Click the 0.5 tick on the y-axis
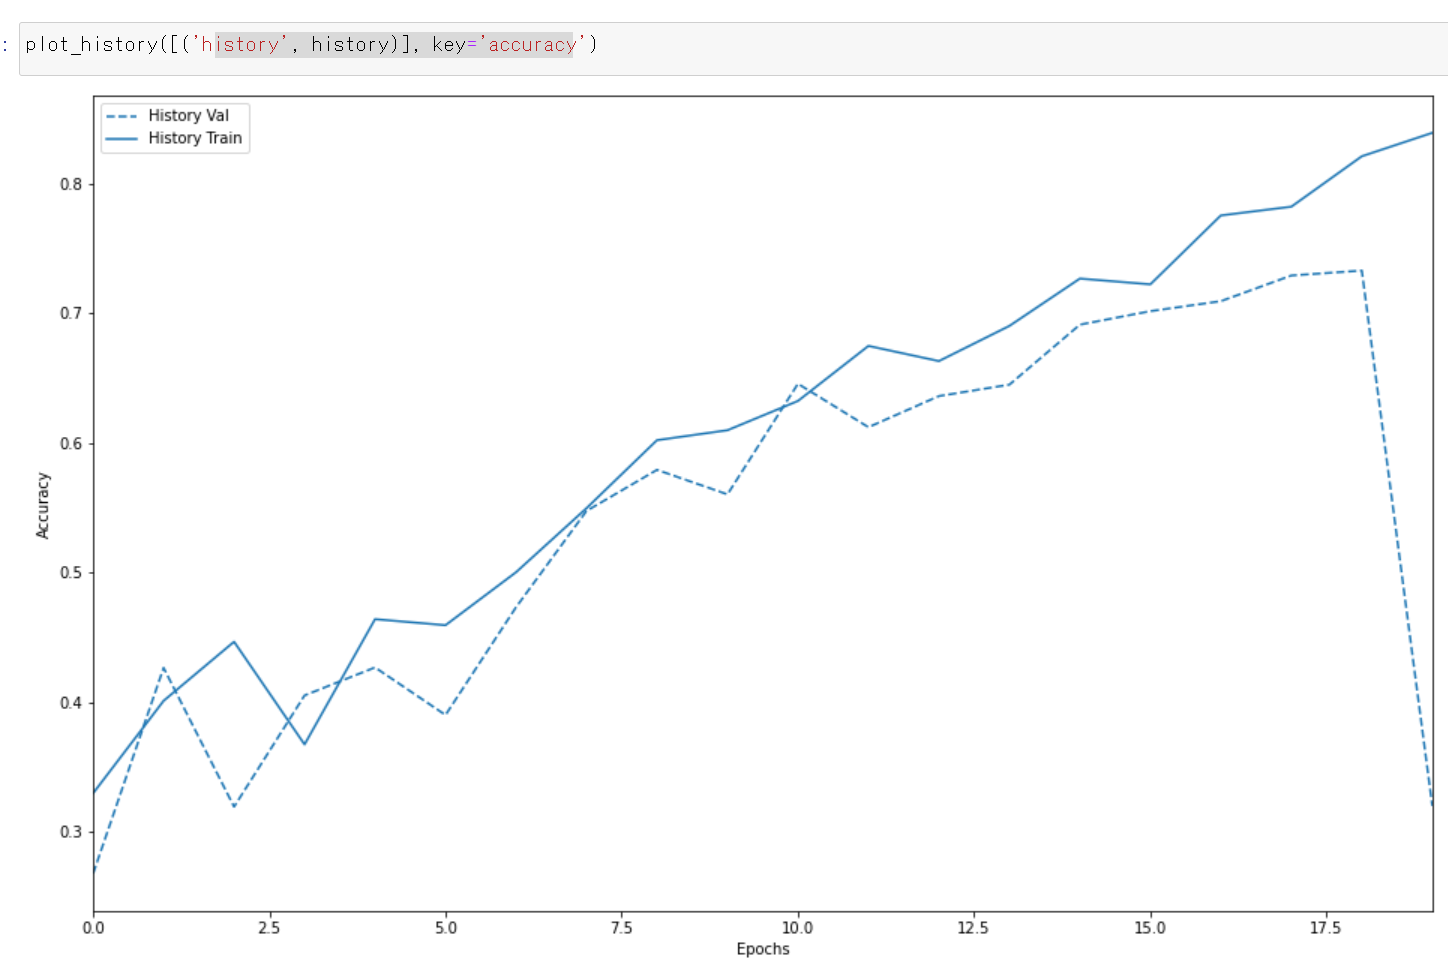1448x959 pixels. [71, 573]
